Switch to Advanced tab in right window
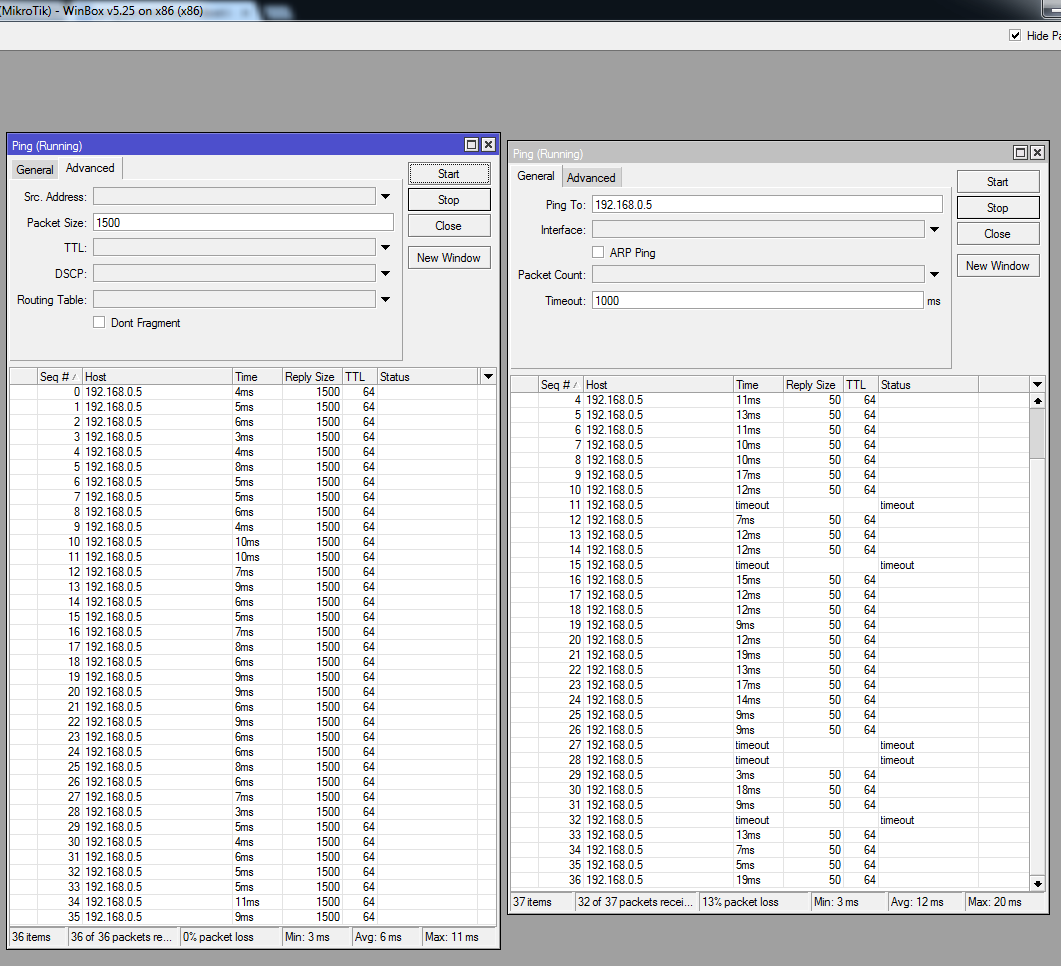Screen dimensions: 1061x966 (x=591, y=178)
